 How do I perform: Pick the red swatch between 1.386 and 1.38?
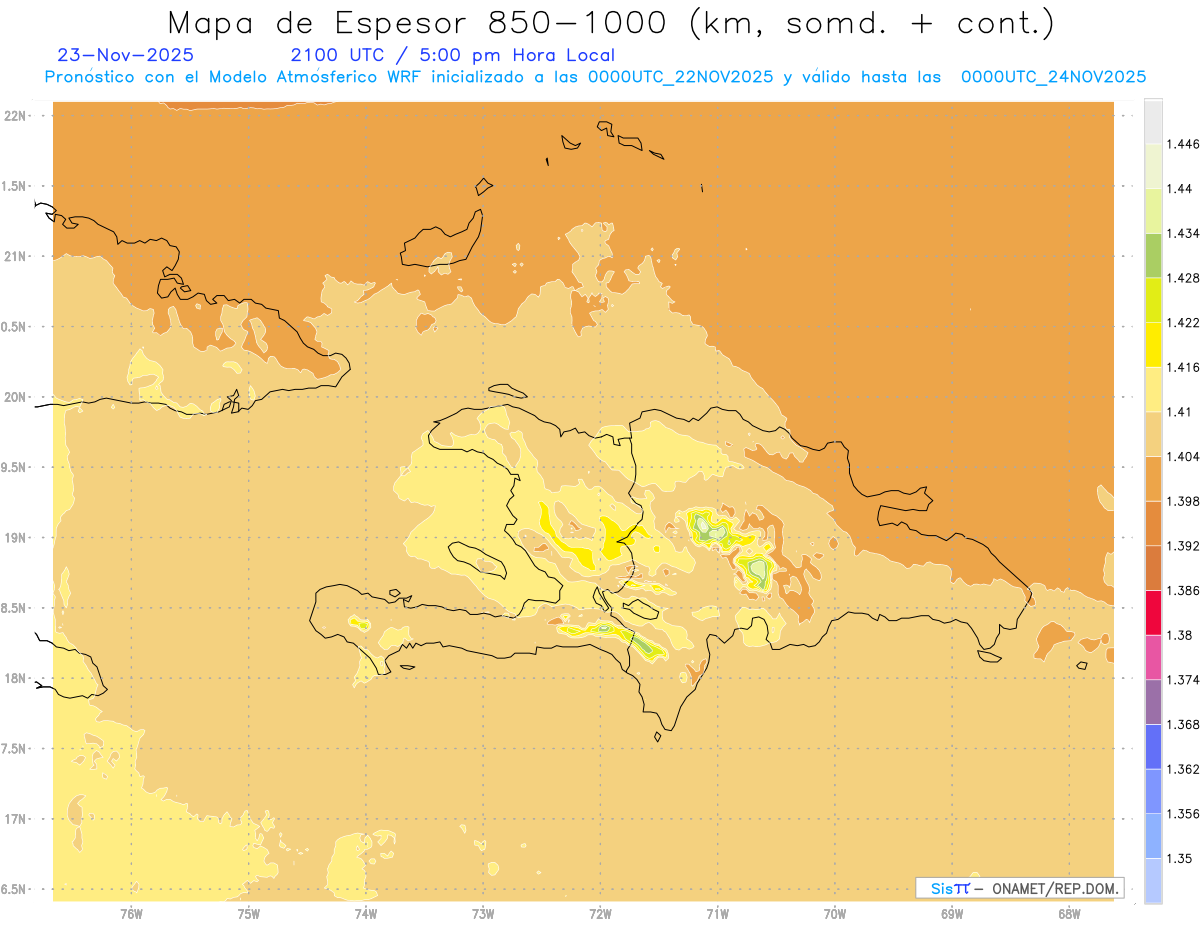[x=1153, y=613]
